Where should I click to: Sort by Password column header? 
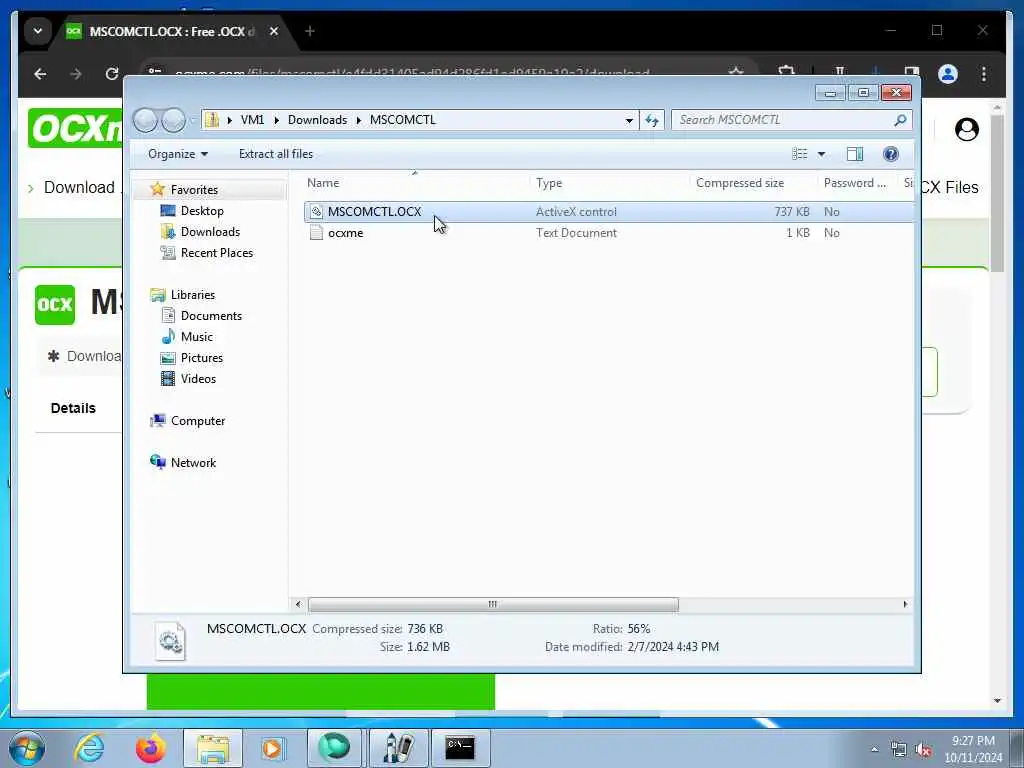[x=858, y=184]
